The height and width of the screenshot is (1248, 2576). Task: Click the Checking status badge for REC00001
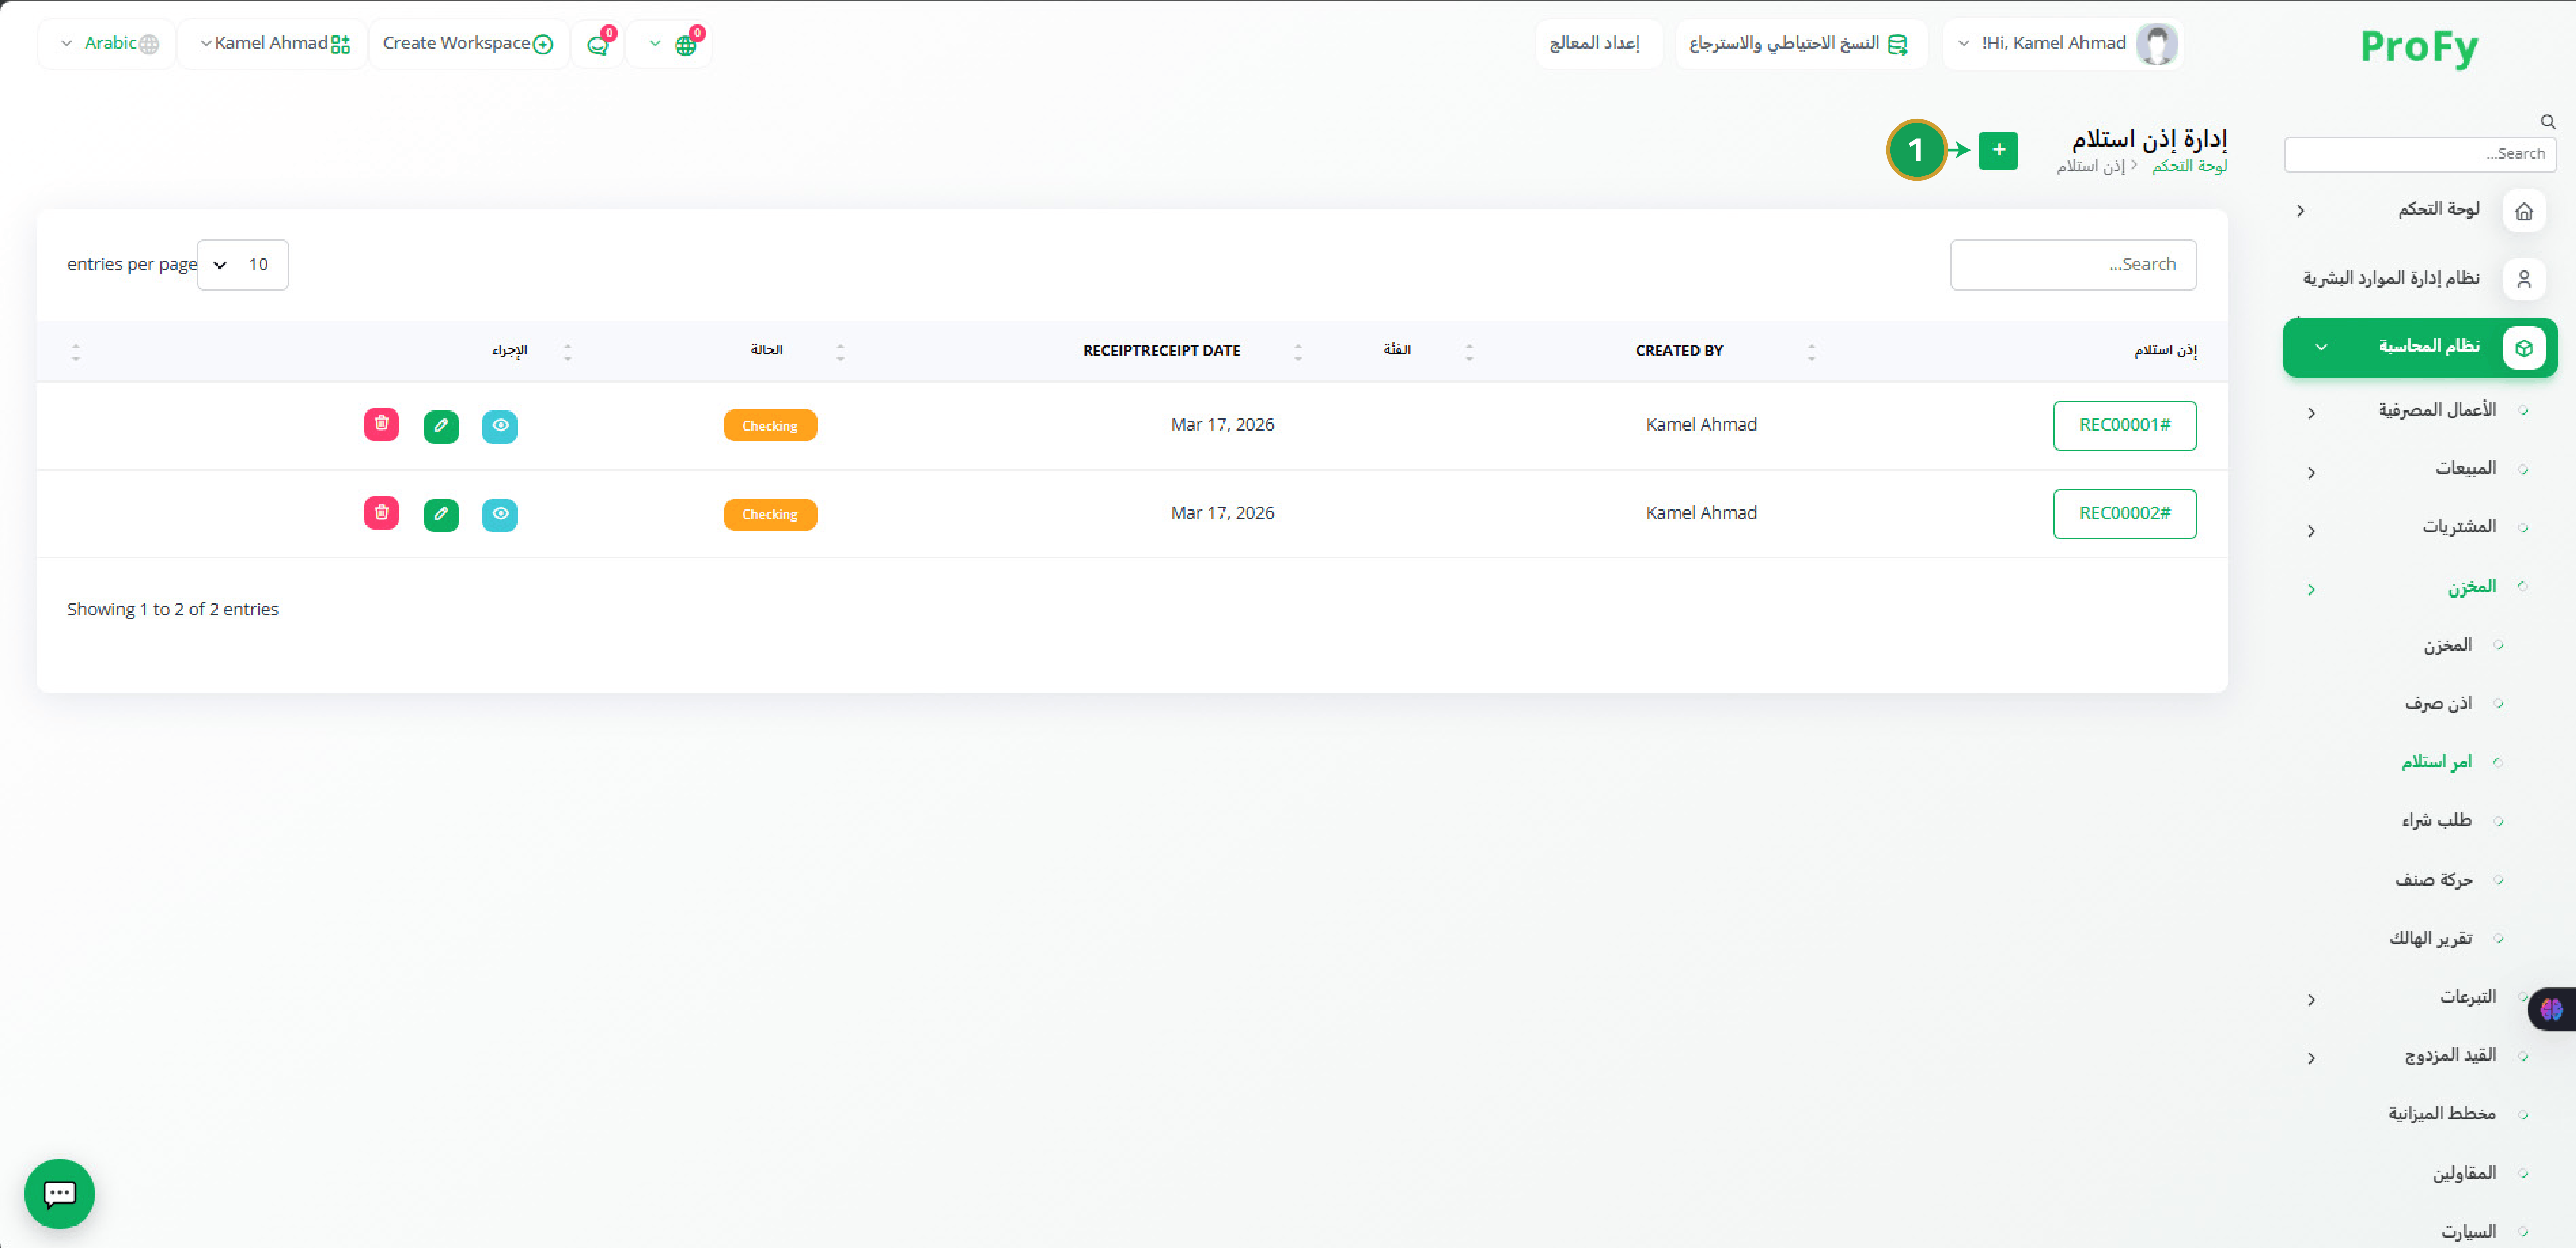(x=770, y=426)
